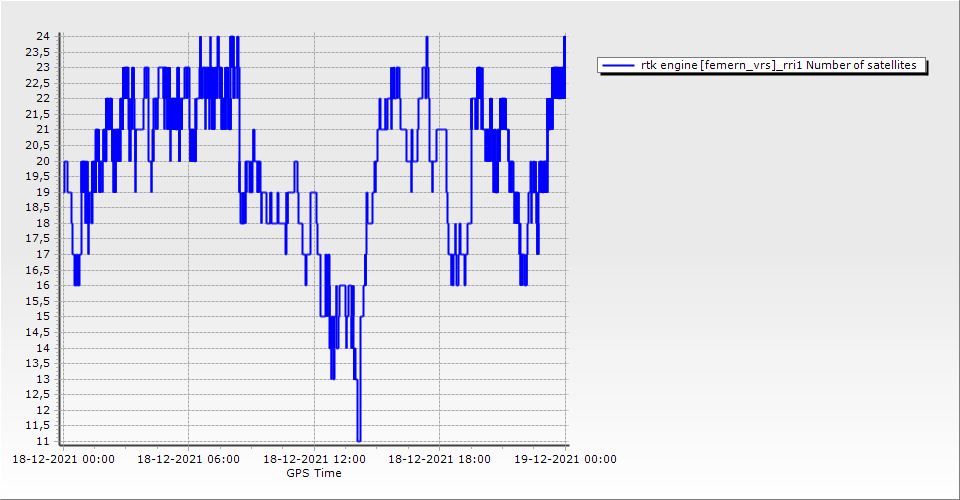
Task: Click the y-axis label reading 22,5
Action: 40,83
